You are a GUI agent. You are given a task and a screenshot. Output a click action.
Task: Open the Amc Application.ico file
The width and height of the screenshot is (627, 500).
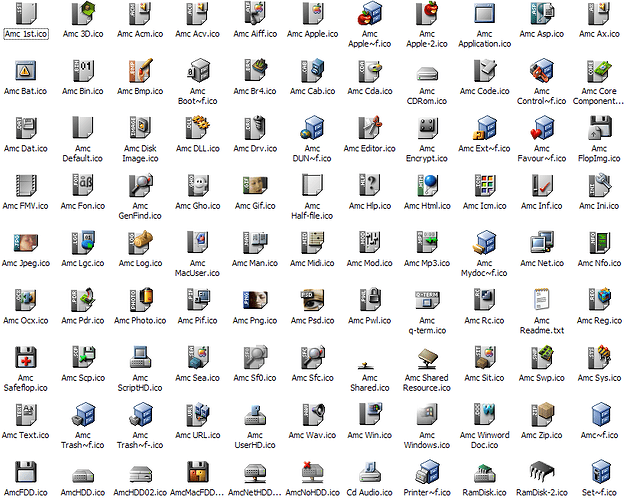[484, 13]
